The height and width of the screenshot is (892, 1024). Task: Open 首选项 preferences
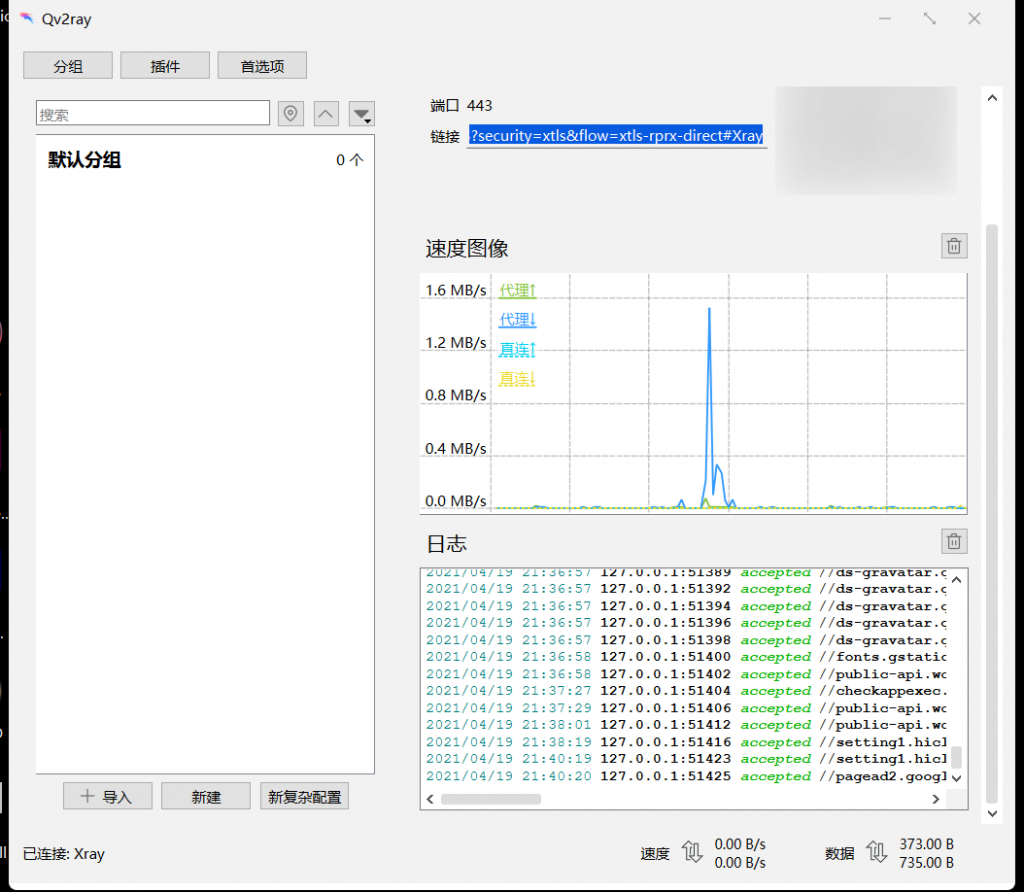[x=262, y=66]
